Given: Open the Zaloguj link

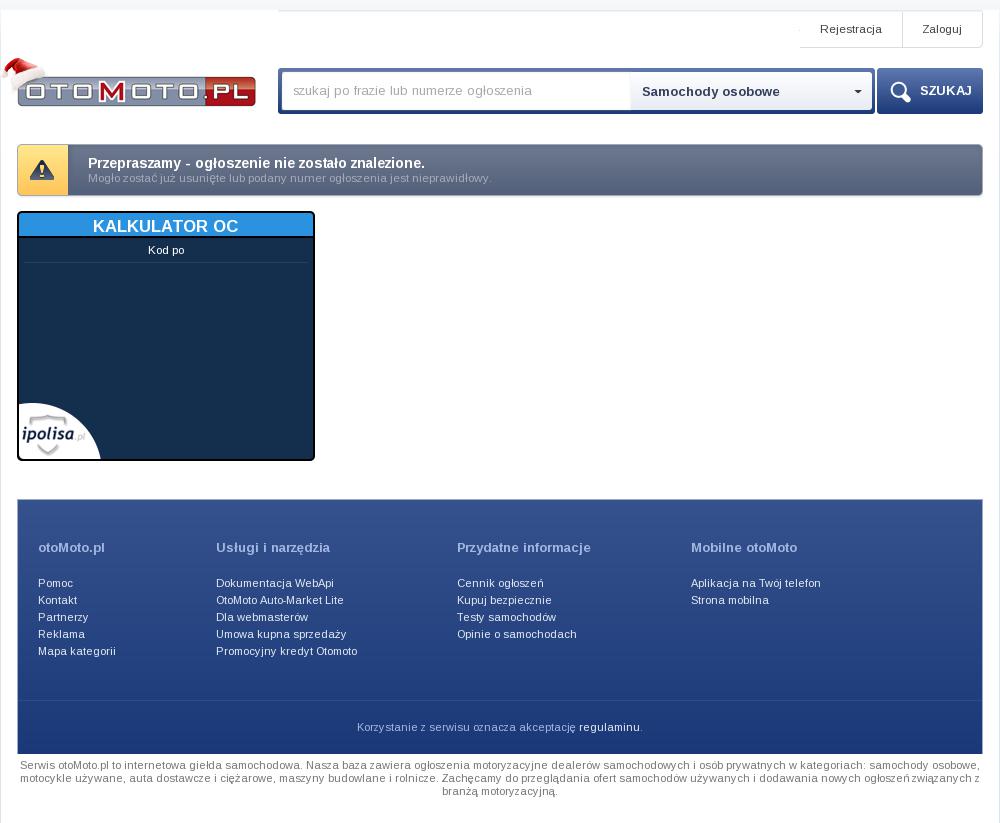Looking at the screenshot, I should coord(942,29).
